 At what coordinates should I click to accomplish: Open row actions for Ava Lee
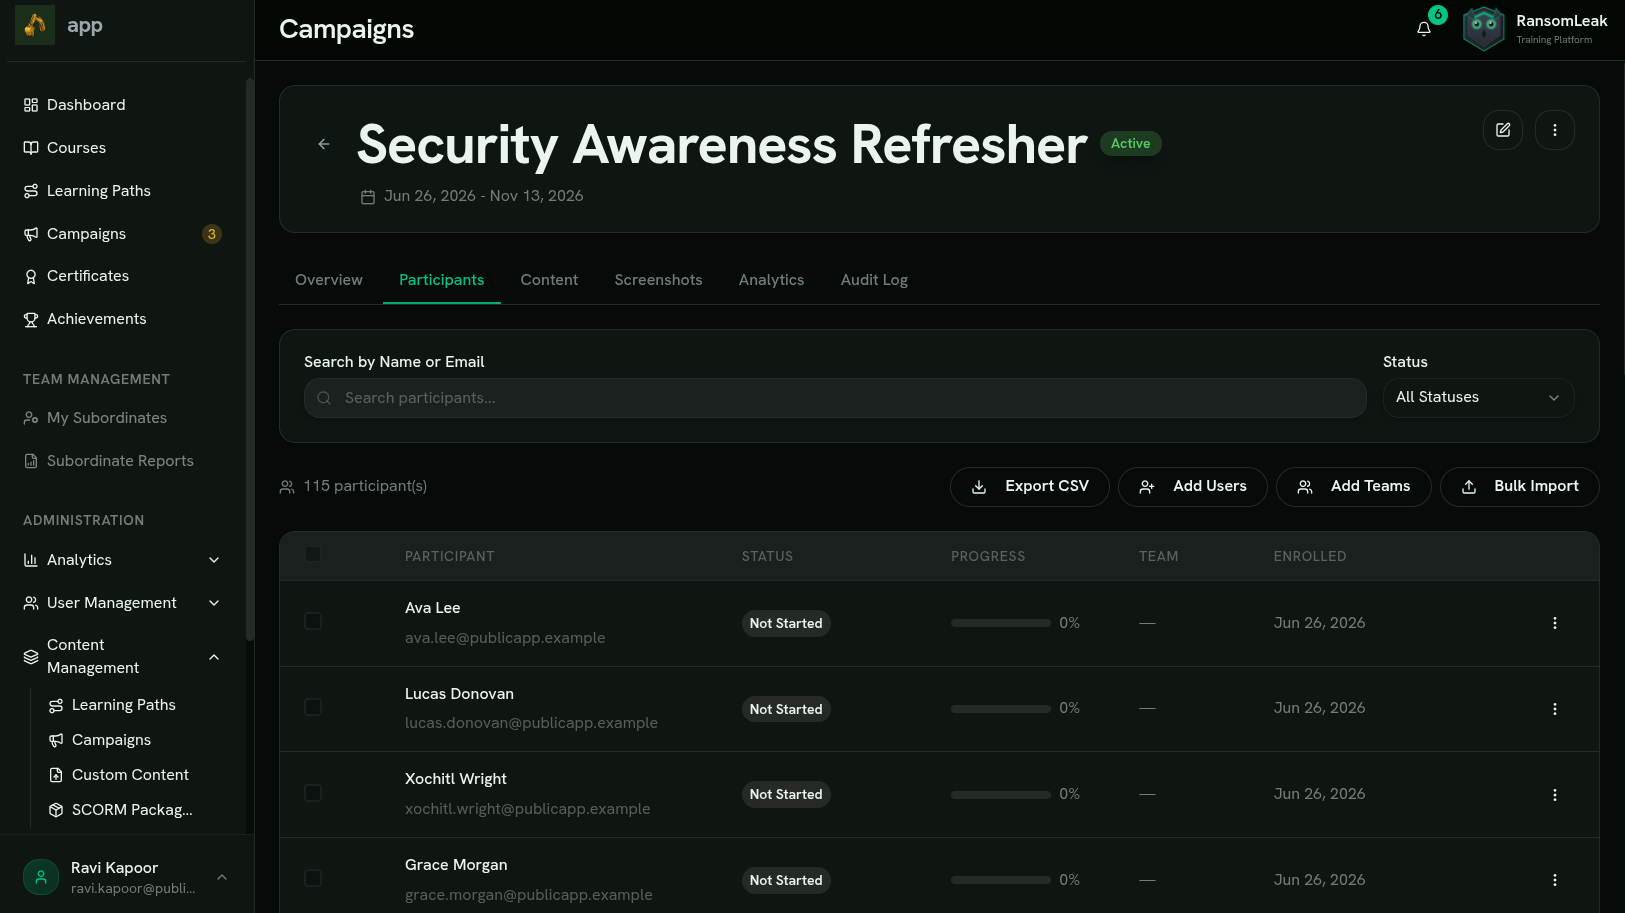[x=1555, y=623]
